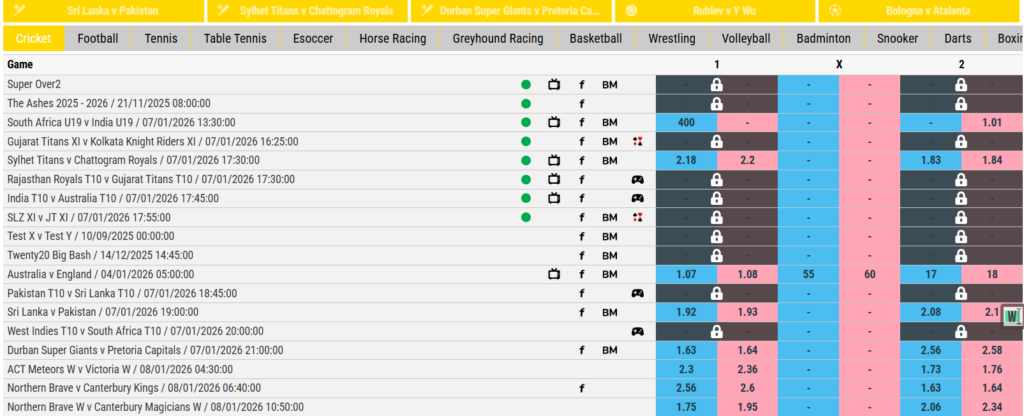
Task: Select lay odds 1.01 for India U19
Action: coord(992,122)
